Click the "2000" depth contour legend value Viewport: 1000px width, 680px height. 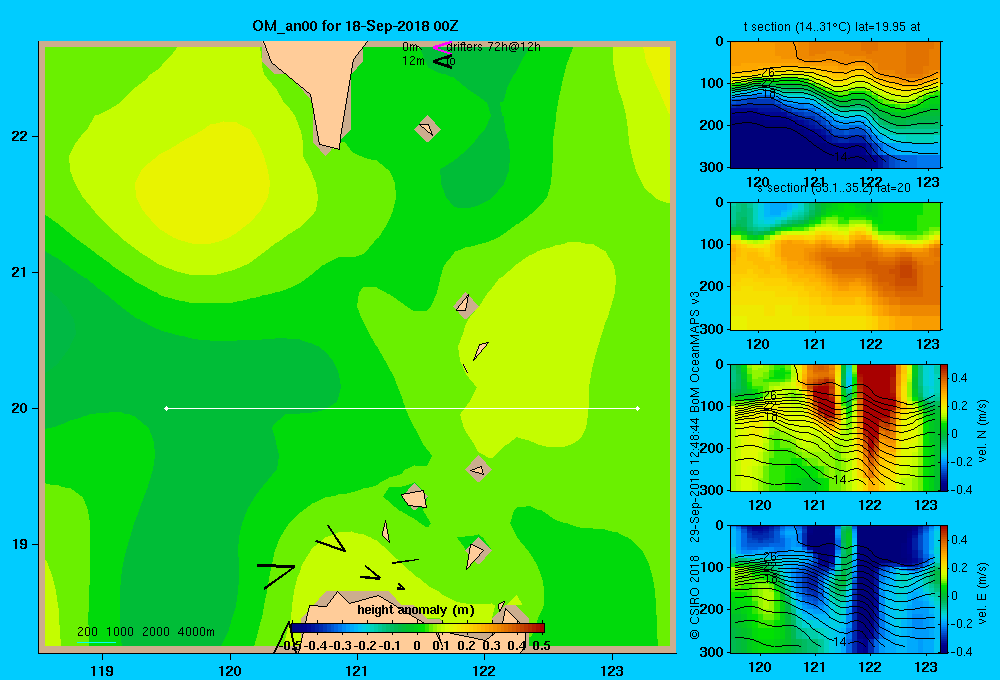[156, 632]
